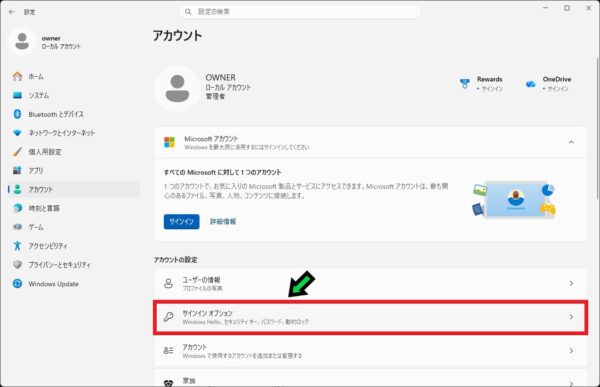Click ゲーム label in sidebar
Screen dimensions: 600x387
[x=36, y=227]
